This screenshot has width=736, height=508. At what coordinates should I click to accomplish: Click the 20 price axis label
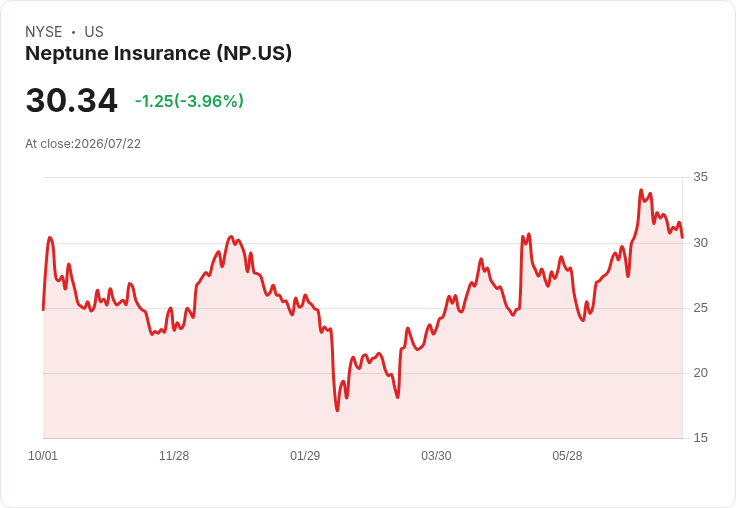pos(700,373)
